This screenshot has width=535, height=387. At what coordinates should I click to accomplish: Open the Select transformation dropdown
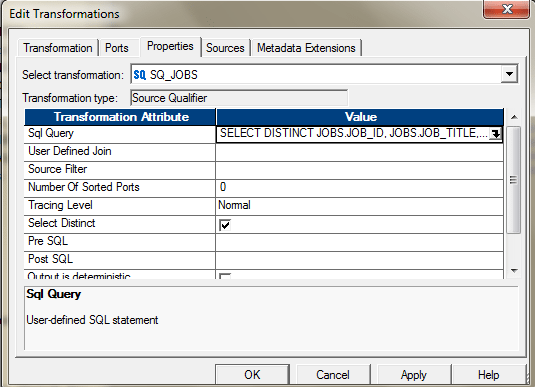(x=509, y=74)
